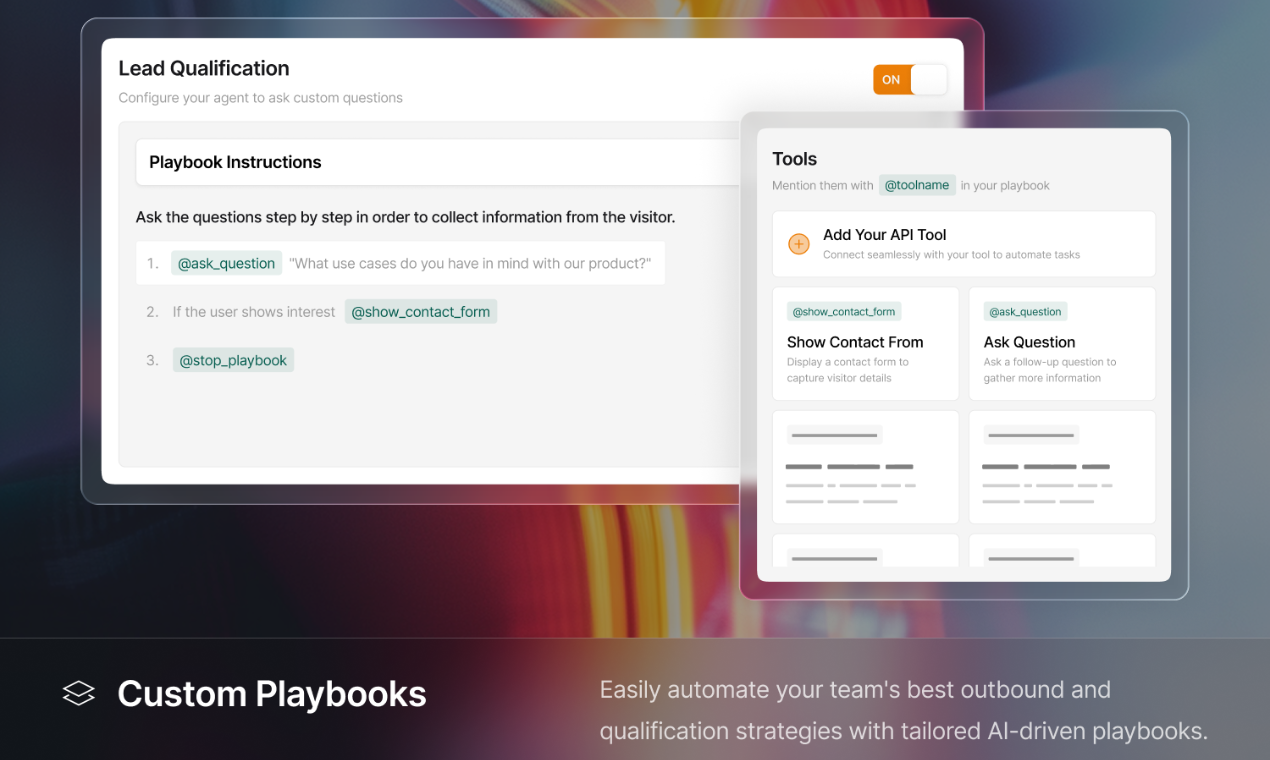The height and width of the screenshot is (760, 1270).
Task: Click "Ask a follow-up question" description text
Action: pyautogui.click(x=1050, y=370)
